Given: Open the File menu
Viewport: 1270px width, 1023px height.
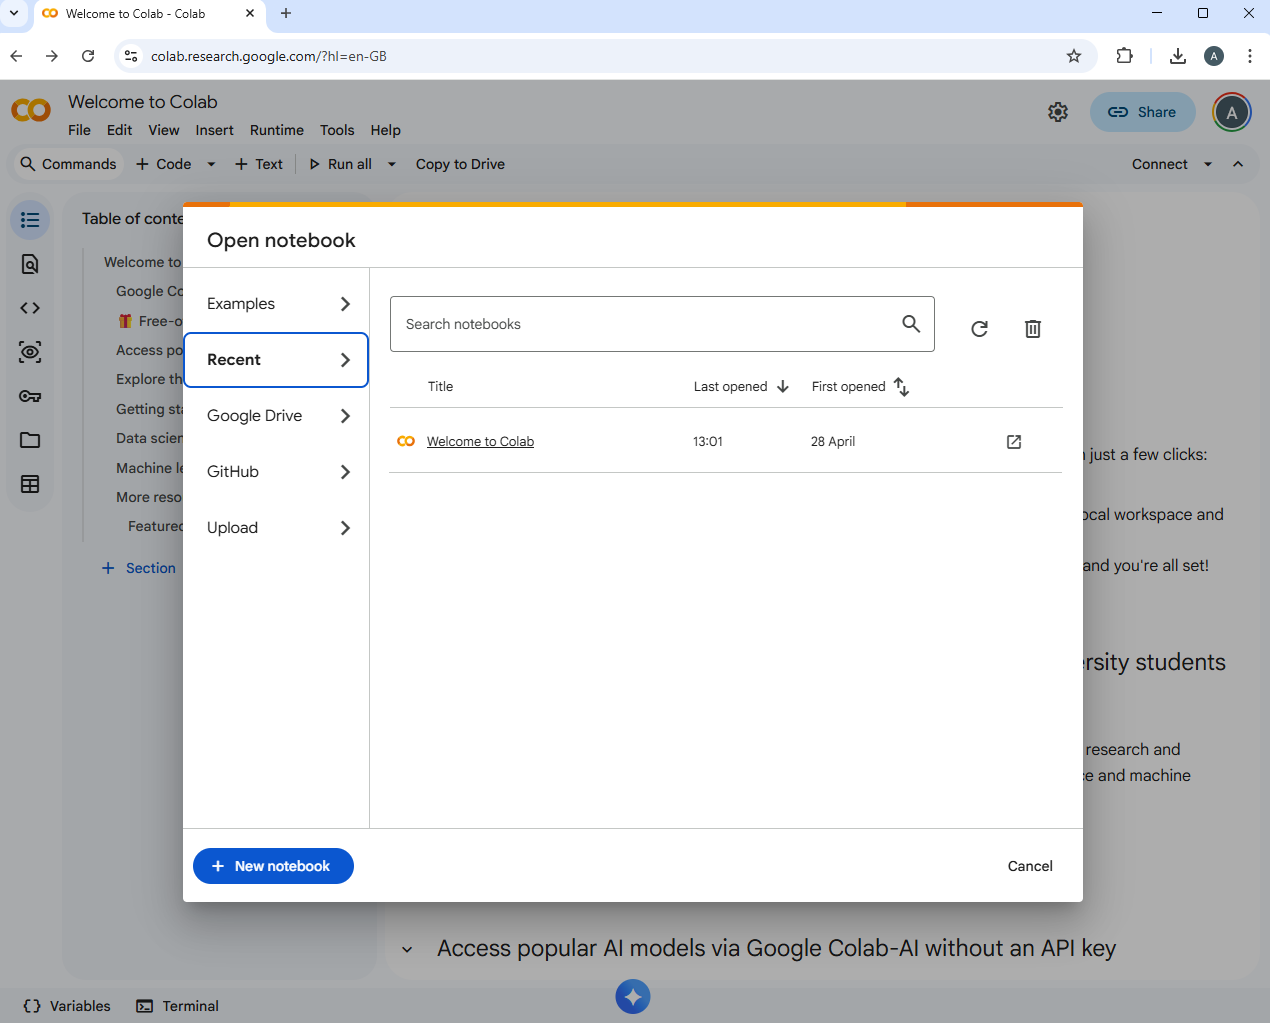Looking at the screenshot, I should pyautogui.click(x=79, y=130).
